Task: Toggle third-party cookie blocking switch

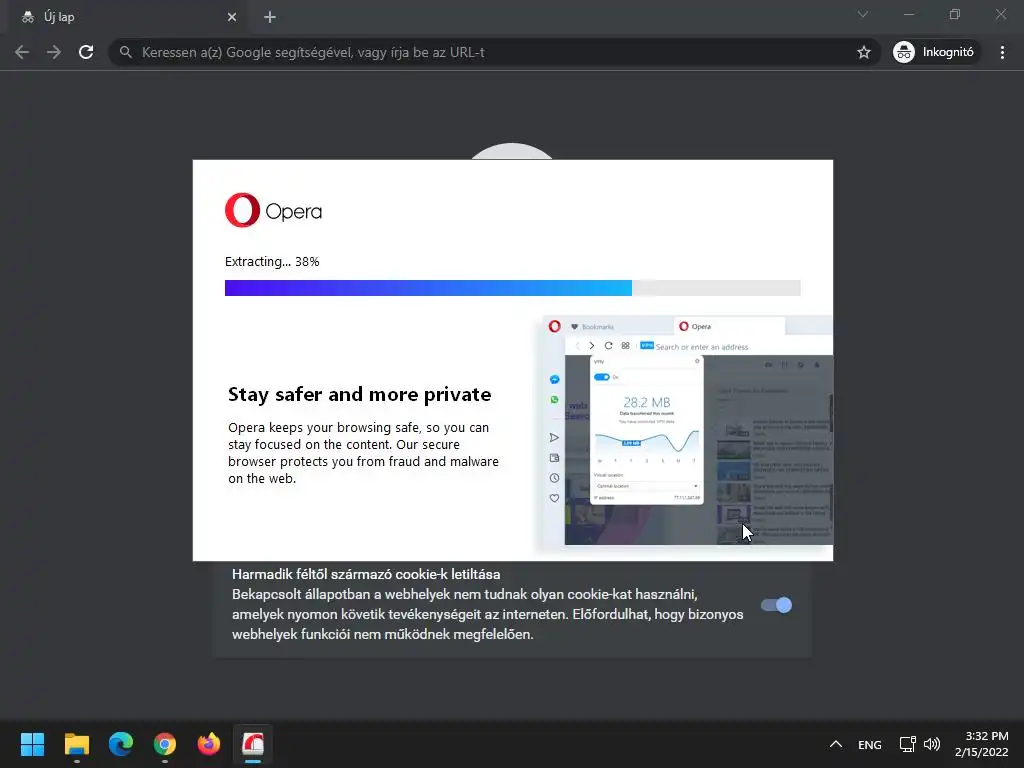Action: click(x=776, y=605)
